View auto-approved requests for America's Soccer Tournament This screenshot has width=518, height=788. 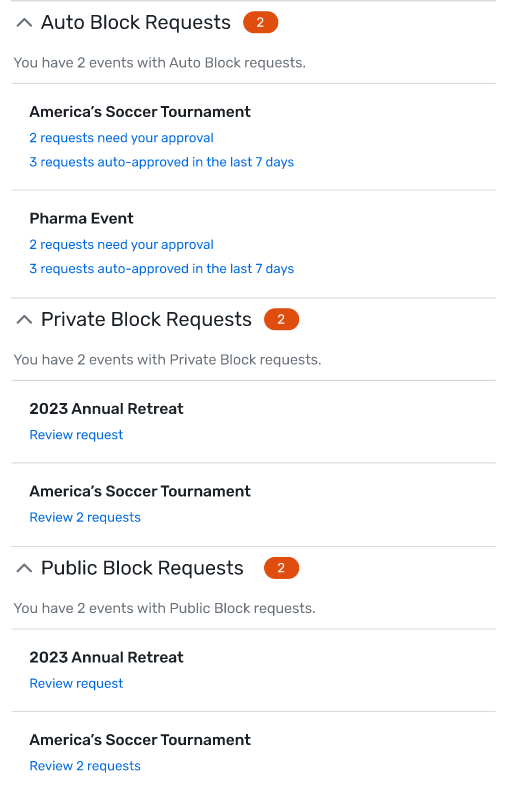pyautogui.click(x=161, y=162)
